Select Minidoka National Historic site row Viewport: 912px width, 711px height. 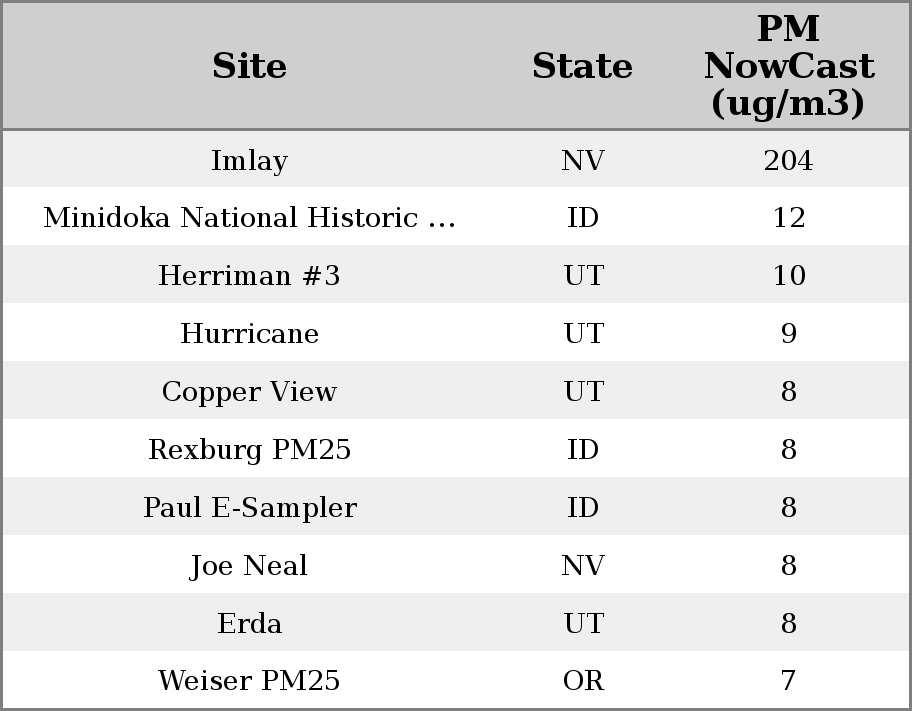(x=249, y=218)
